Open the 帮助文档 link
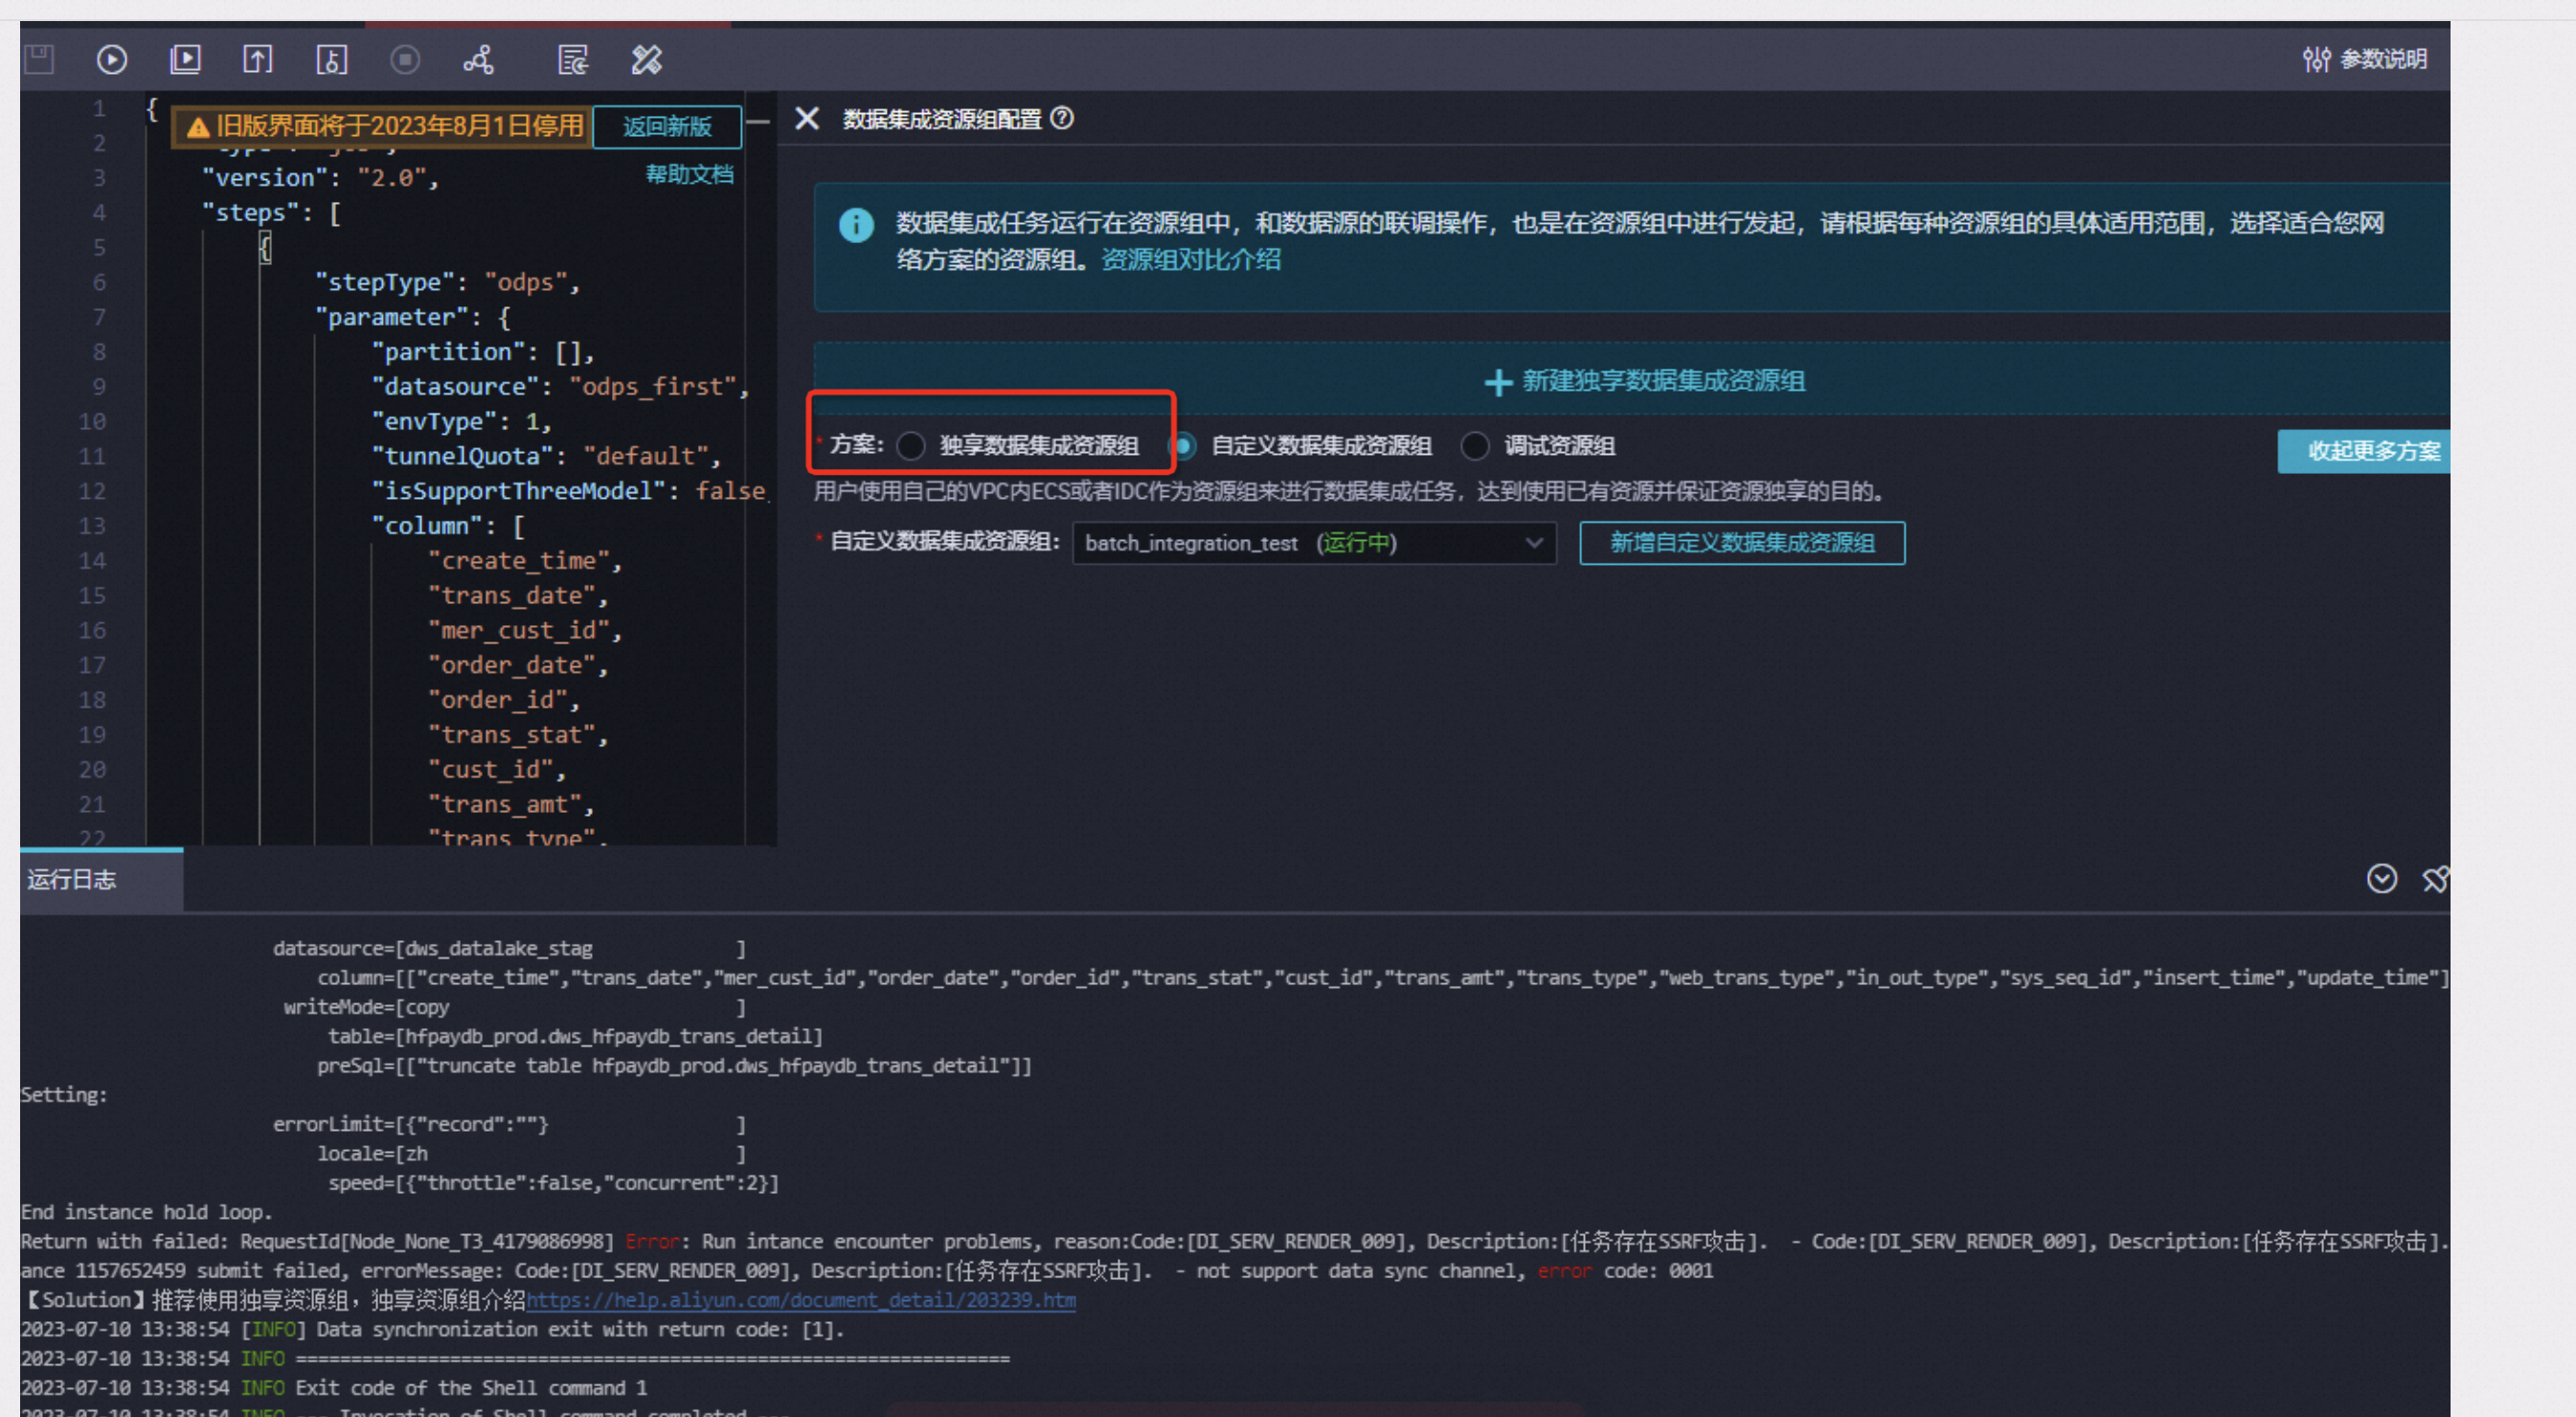 [689, 174]
